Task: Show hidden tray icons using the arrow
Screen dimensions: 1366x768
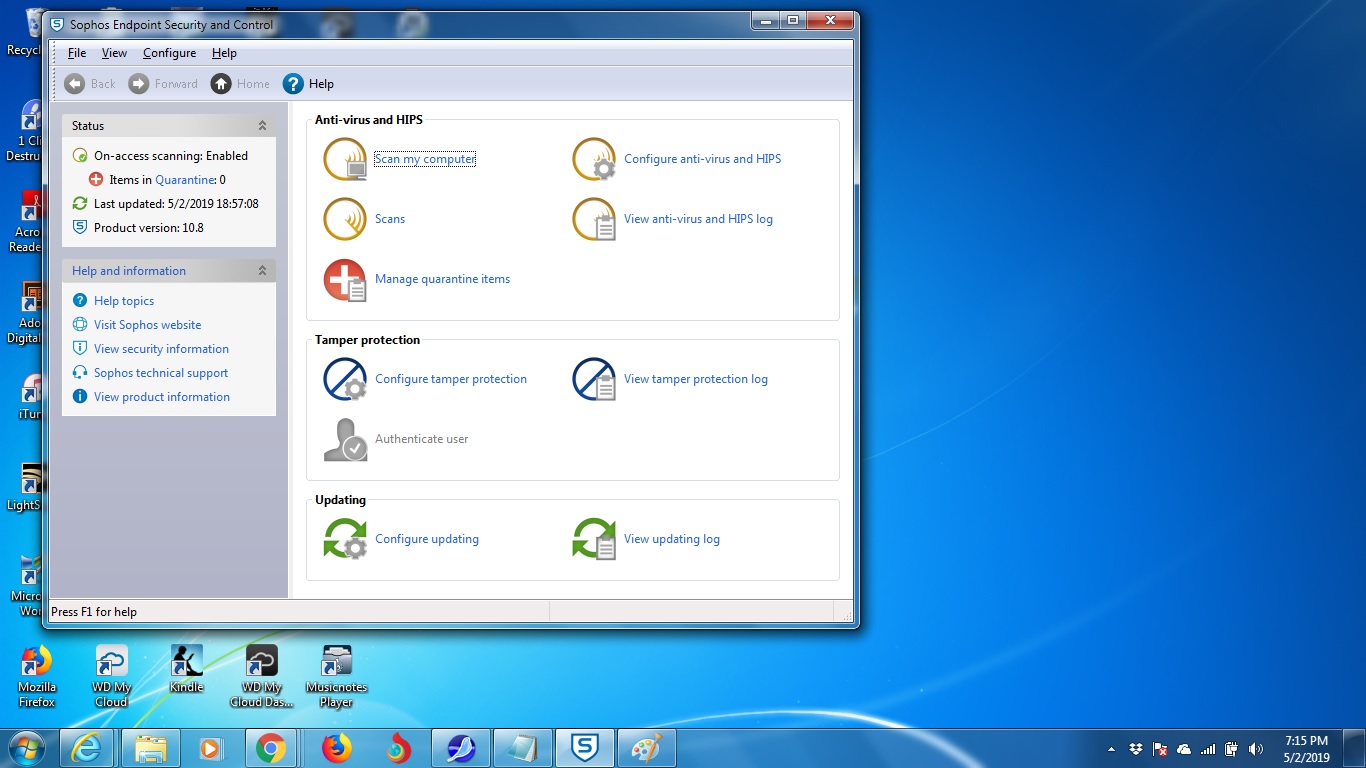Action: pyautogui.click(x=1111, y=749)
